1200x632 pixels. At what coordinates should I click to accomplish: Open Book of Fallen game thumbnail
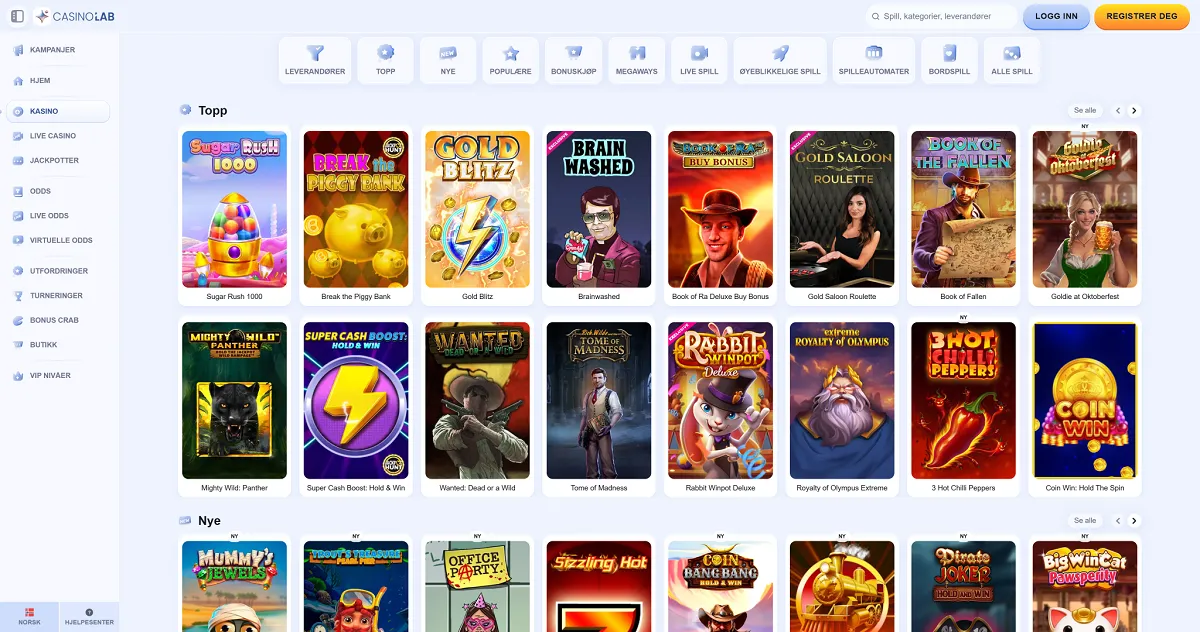(x=963, y=209)
